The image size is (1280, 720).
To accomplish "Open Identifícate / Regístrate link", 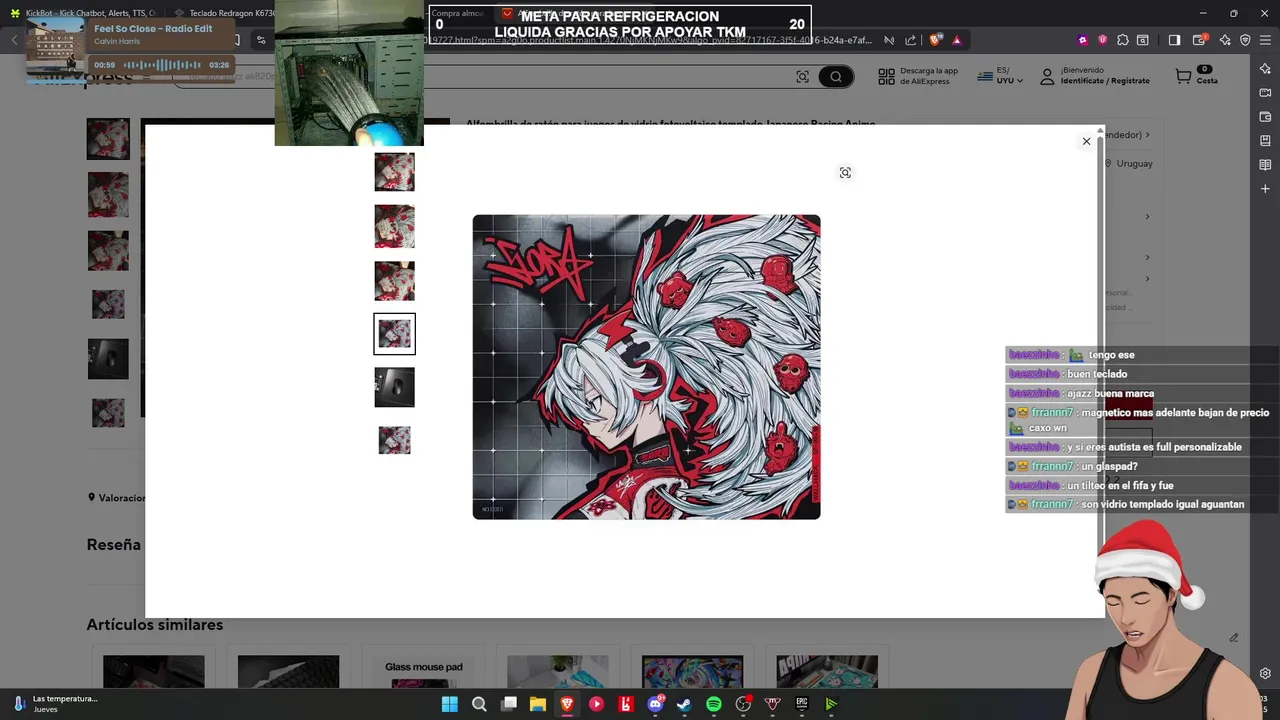I will 1105,81.
